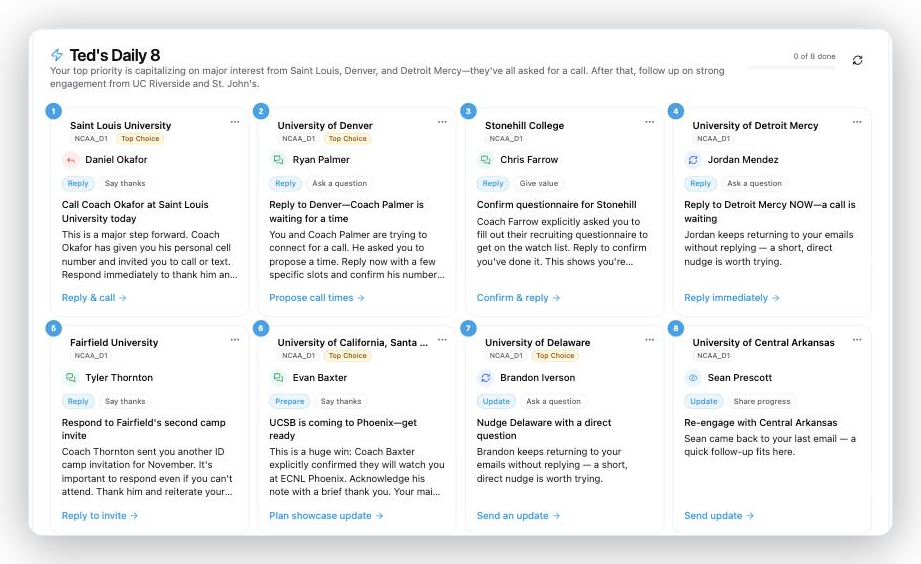Click the Saint Louis University card title
The width and height of the screenshot is (921, 564).
(x=120, y=126)
